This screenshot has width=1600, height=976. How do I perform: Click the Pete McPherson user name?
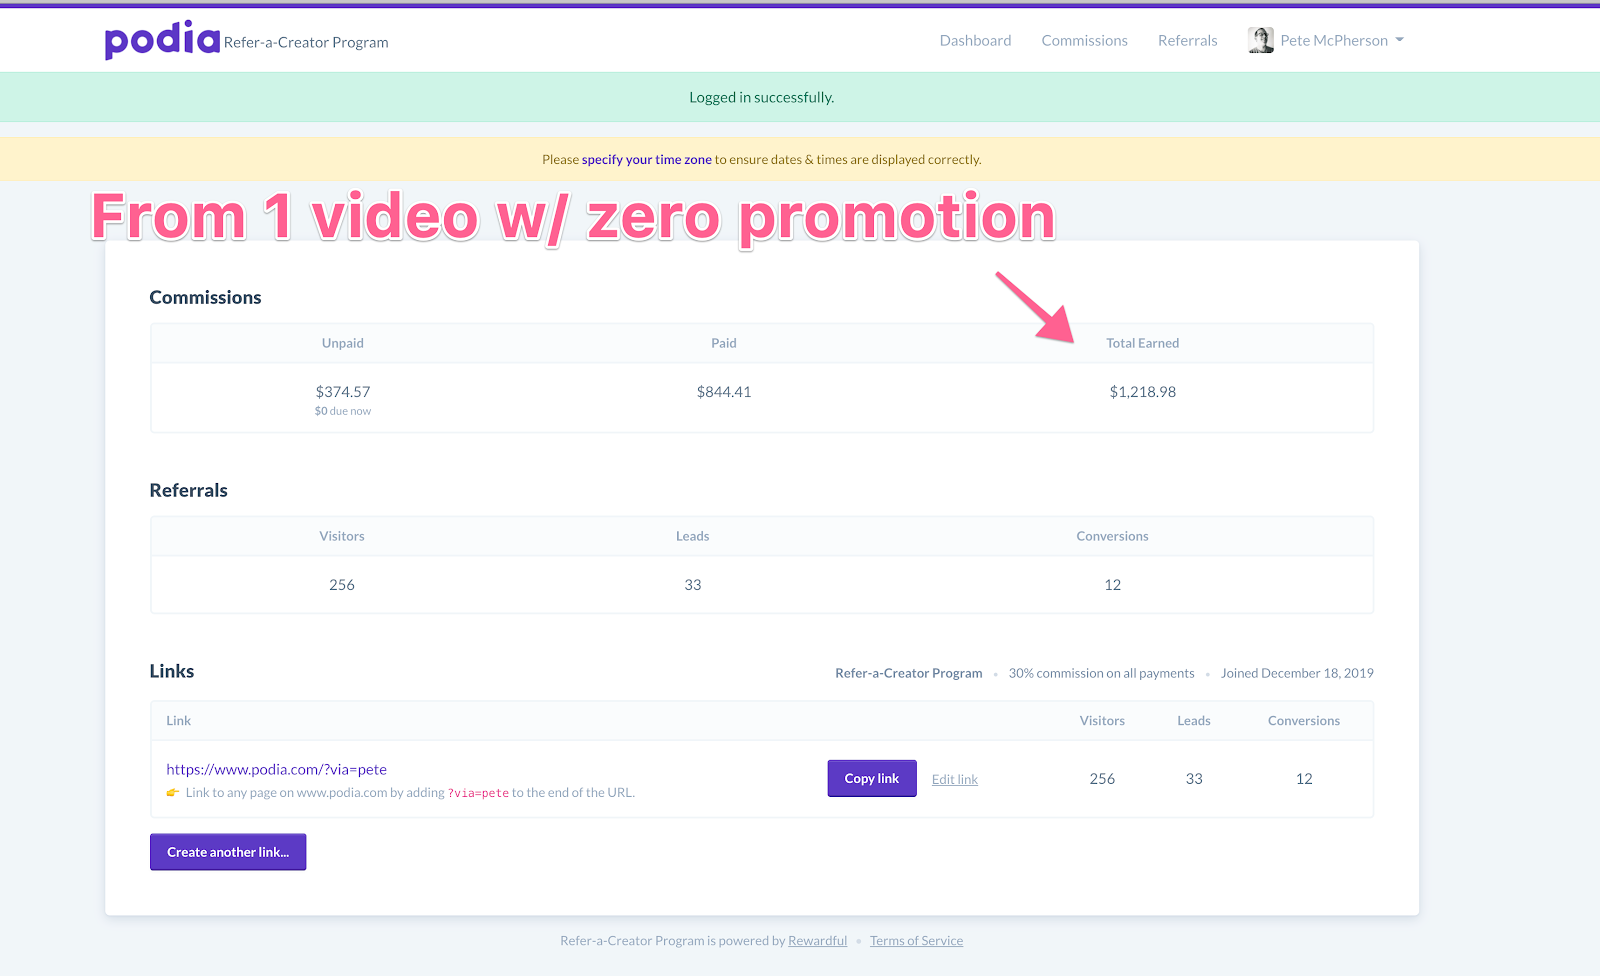1334,40
